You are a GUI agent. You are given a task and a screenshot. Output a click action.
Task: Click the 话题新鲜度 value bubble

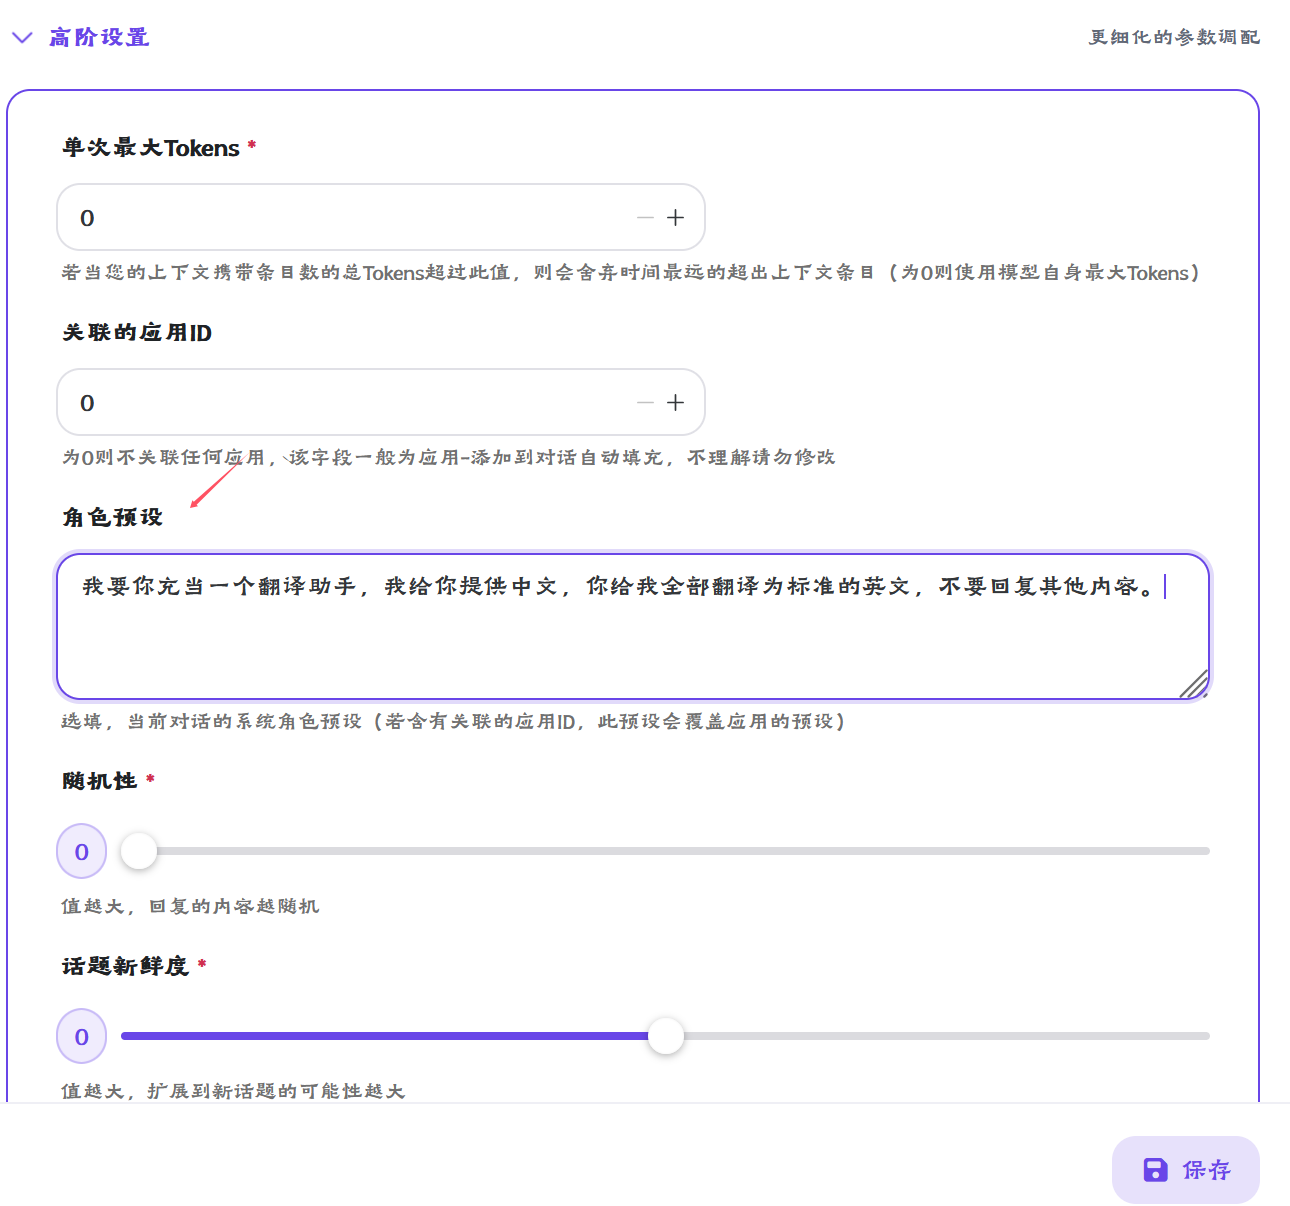82,1036
